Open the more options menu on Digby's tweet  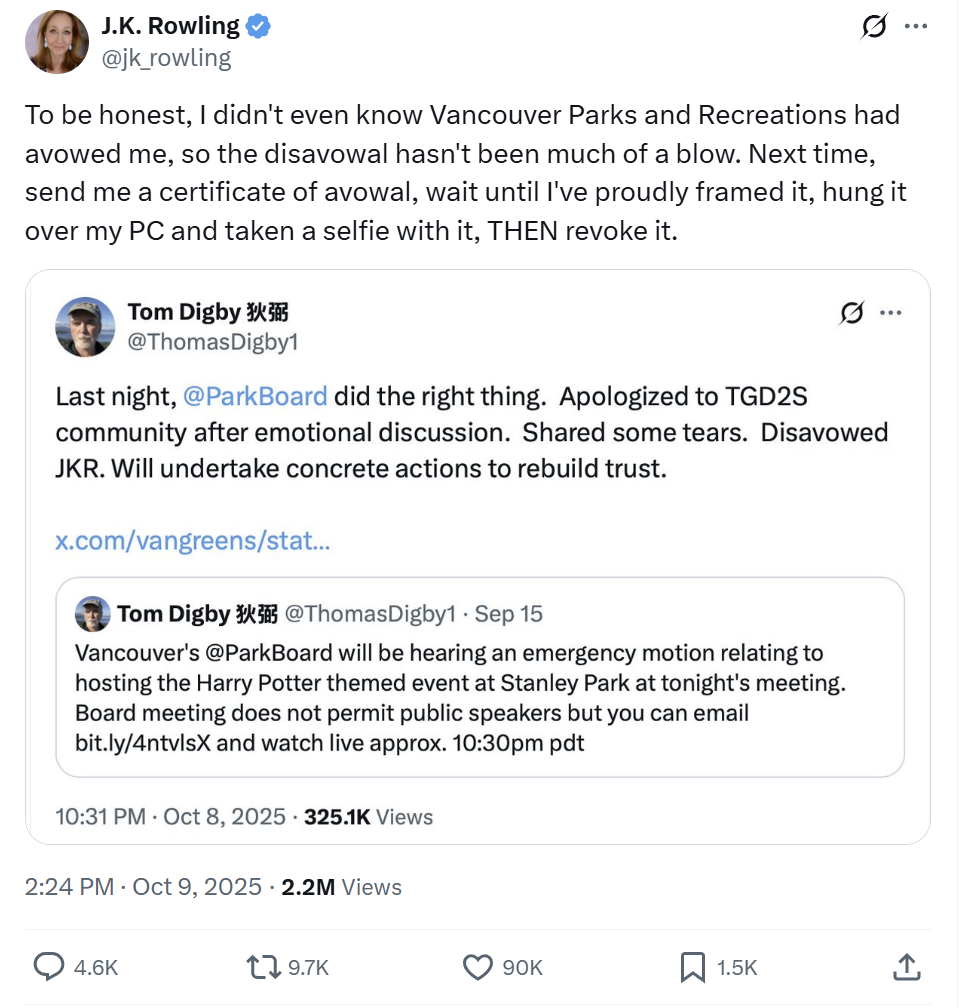click(890, 313)
